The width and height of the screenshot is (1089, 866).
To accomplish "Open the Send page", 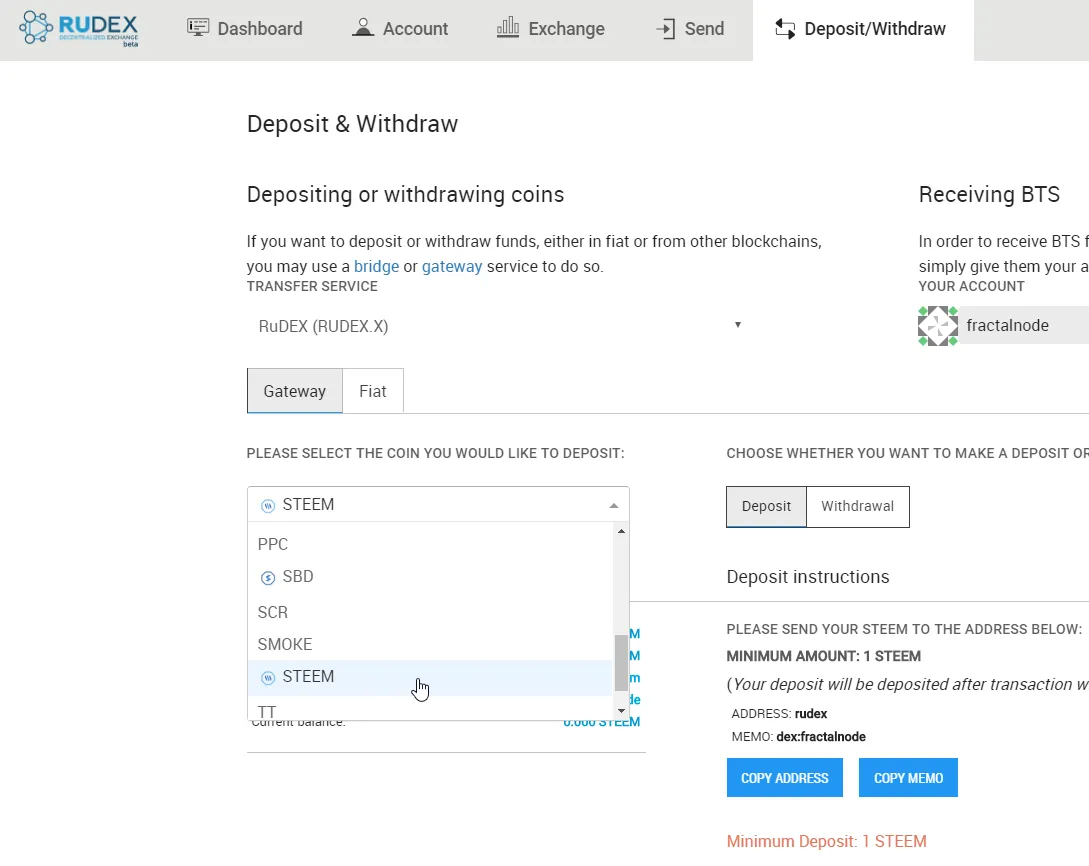I will [690, 28].
